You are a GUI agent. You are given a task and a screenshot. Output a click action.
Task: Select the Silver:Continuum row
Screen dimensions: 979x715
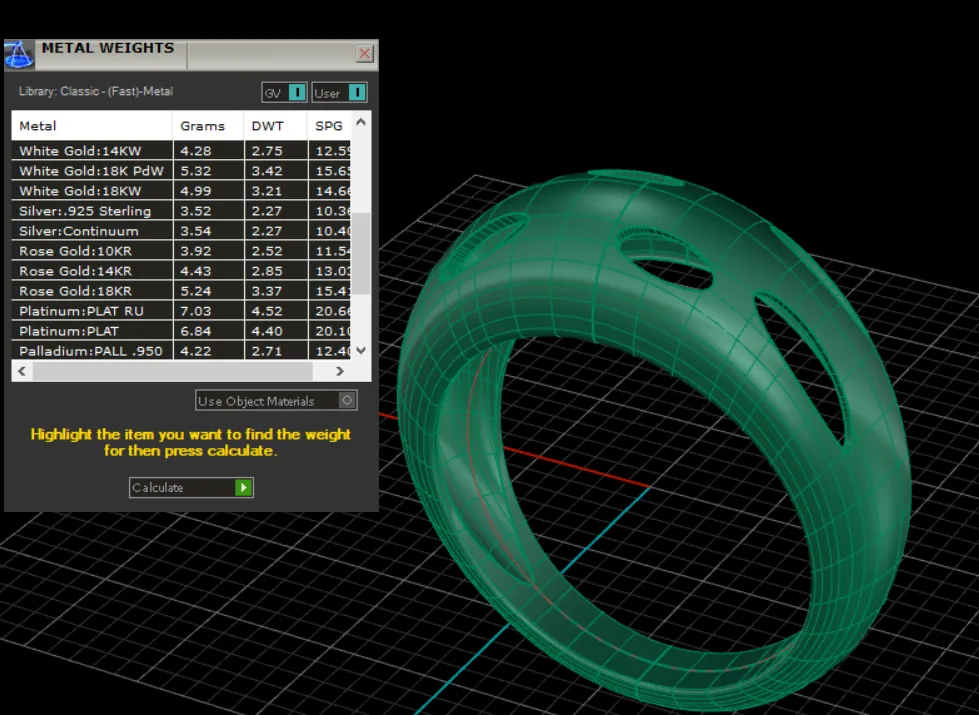point(181,230)
